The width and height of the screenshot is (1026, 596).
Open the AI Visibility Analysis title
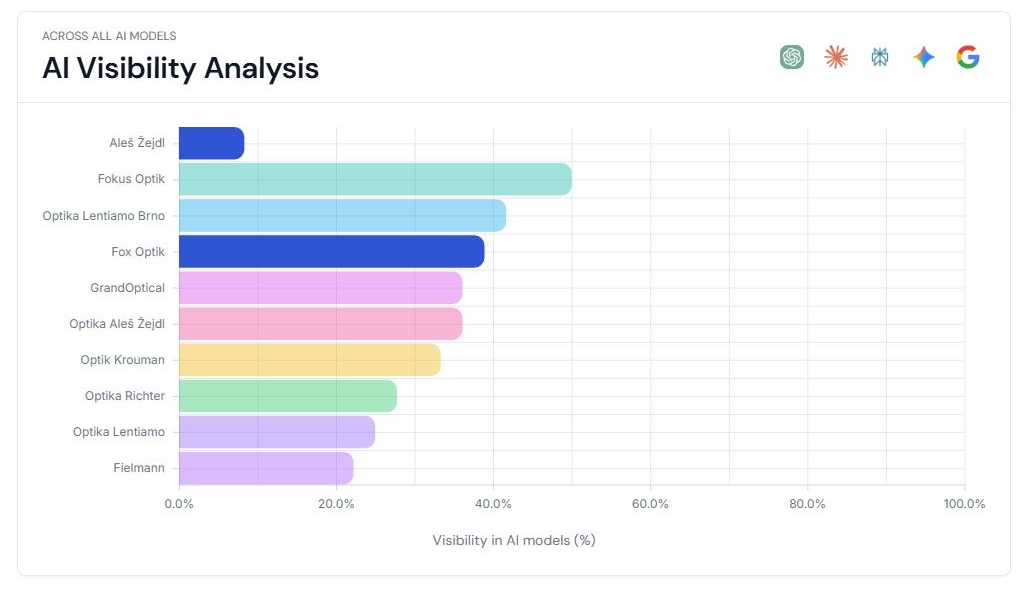click(179, 68)
